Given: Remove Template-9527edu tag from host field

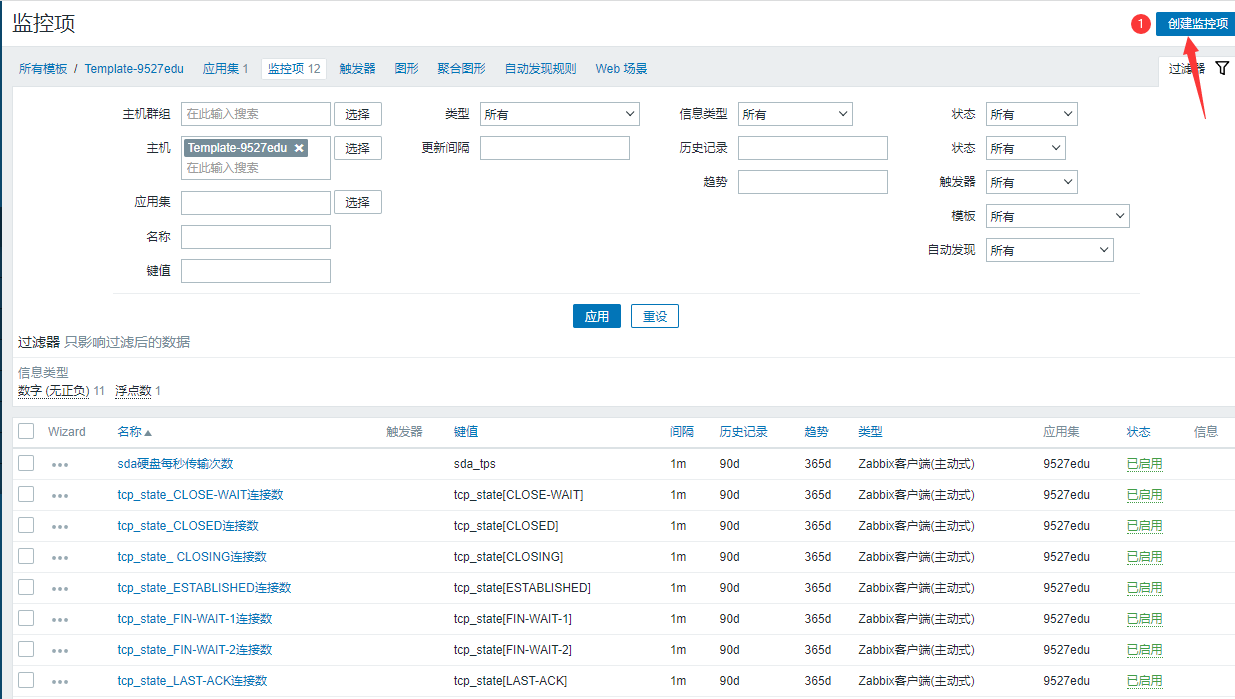Looking at the screenshot, I should (299, 148).
